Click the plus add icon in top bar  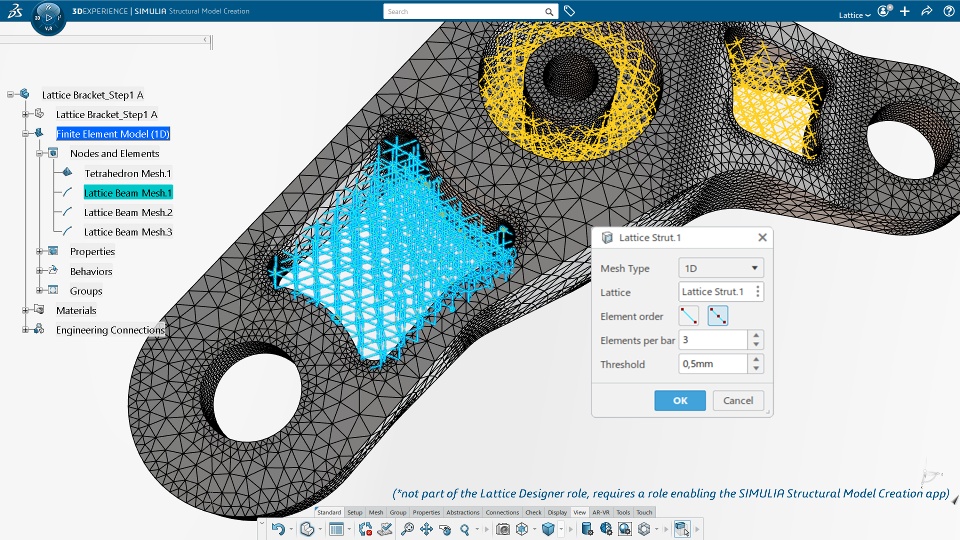[905, 11]
